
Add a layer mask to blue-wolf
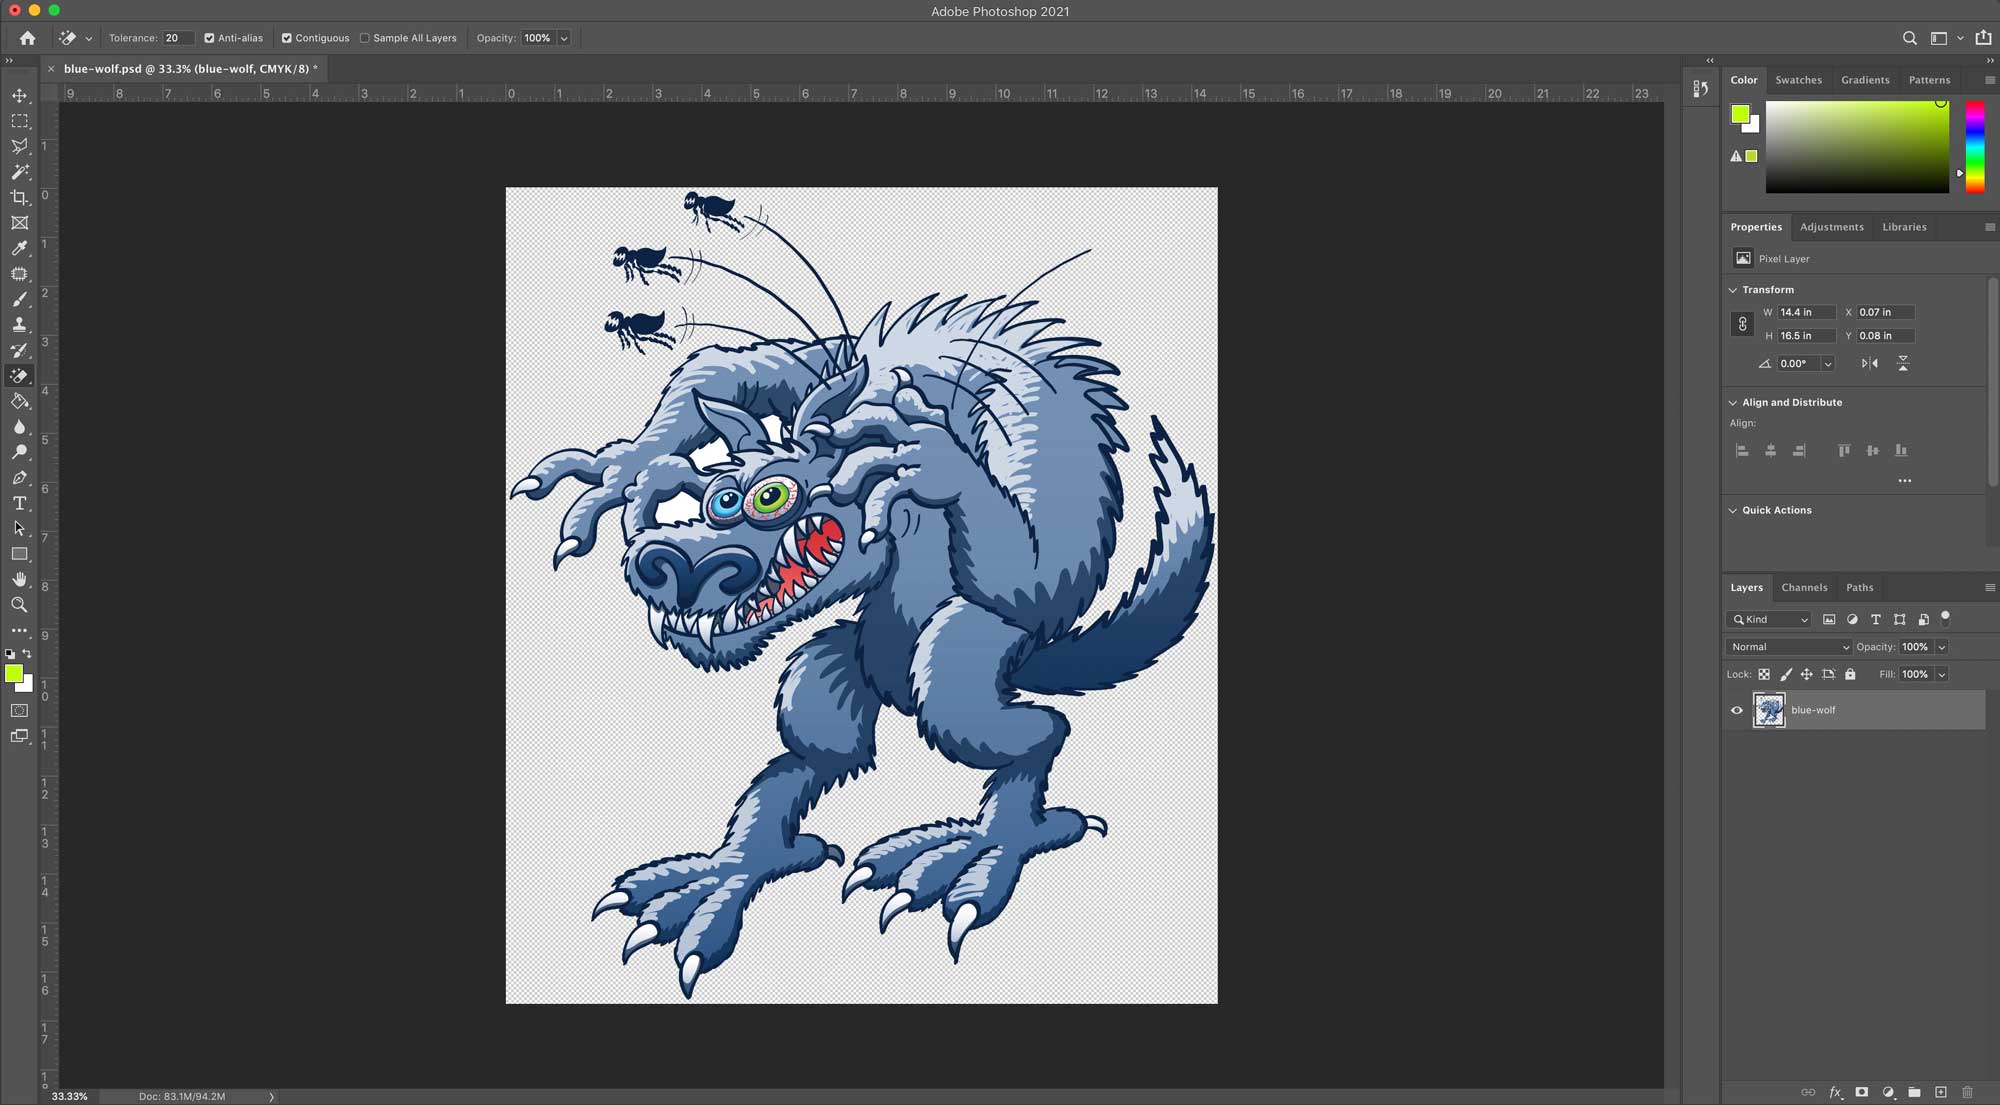coord(1861,1092)
